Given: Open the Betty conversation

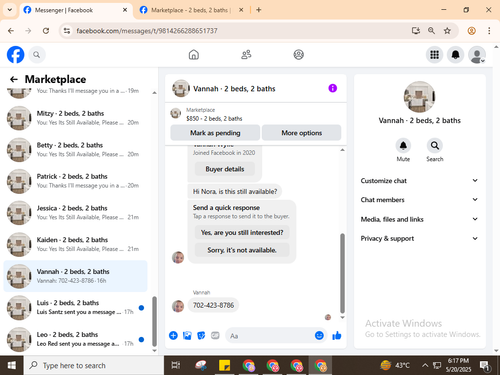Looking at the screenshot, I should [76, 150].
